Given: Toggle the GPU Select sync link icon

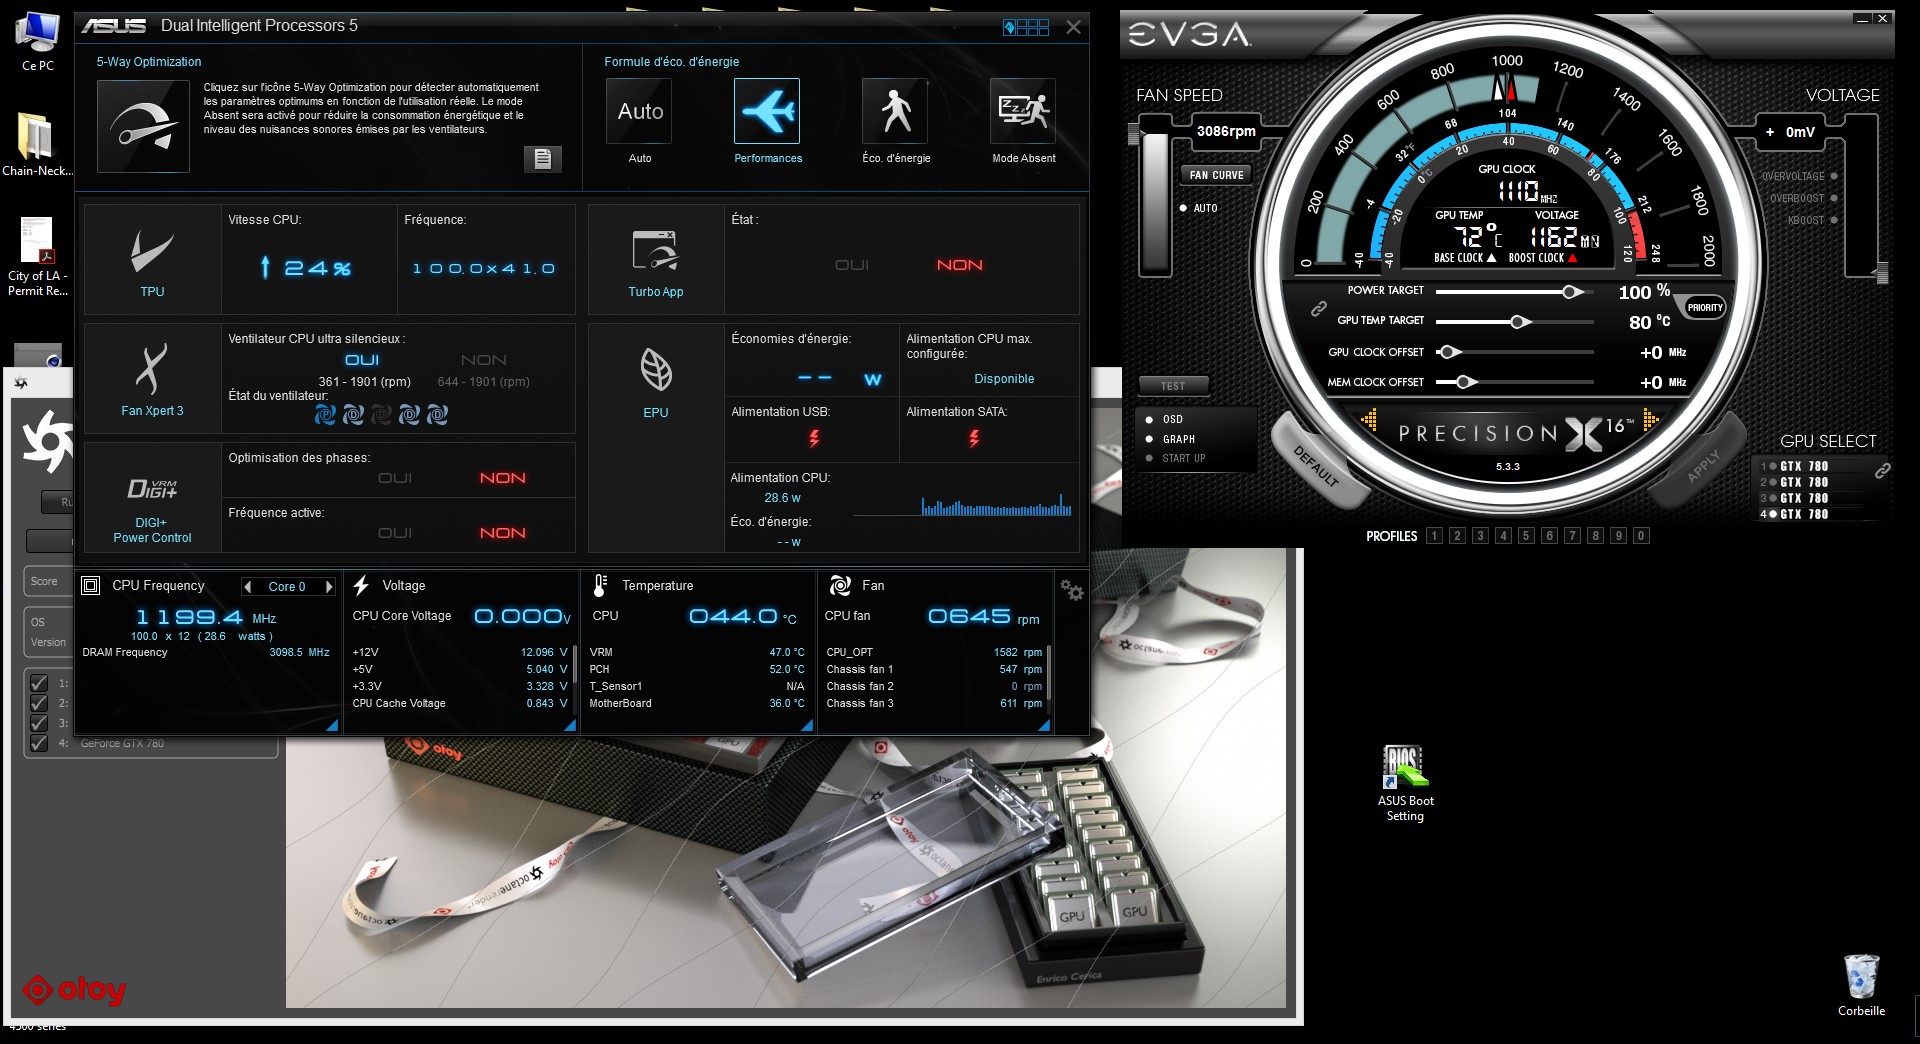Looking at the screenshot, I should [x=1882, y=470].
